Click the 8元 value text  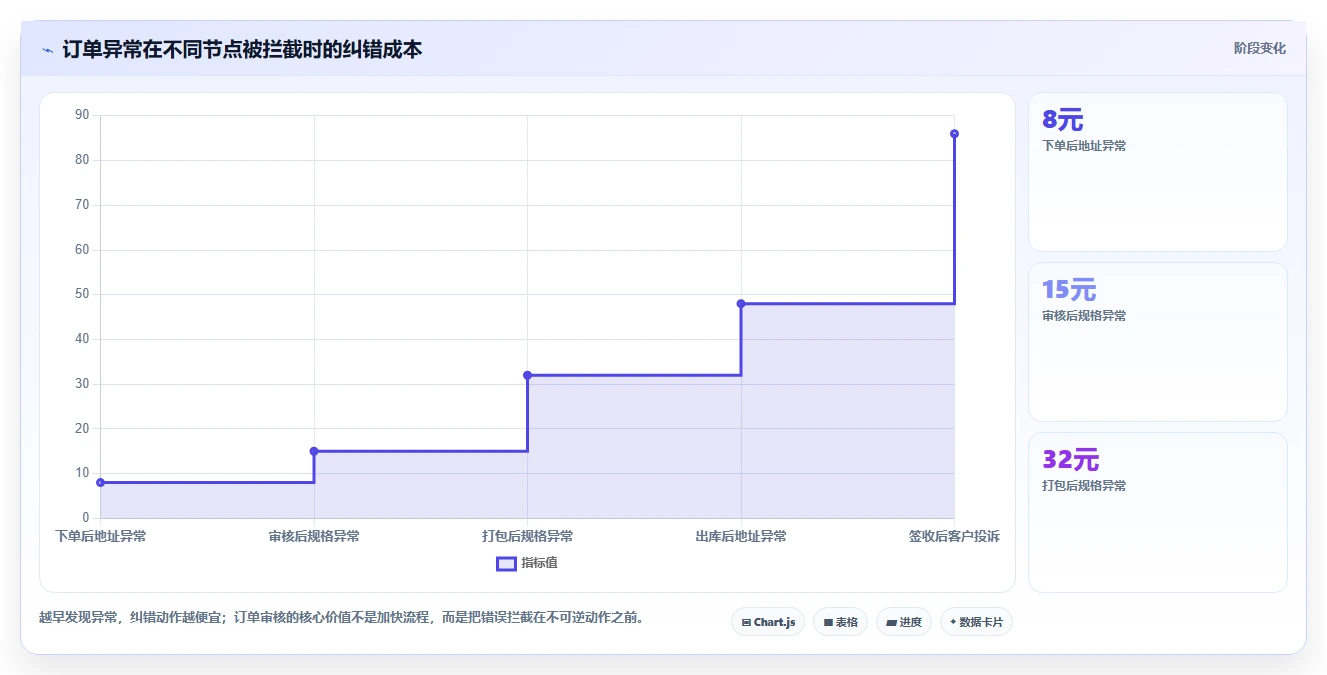[1063, 120]
